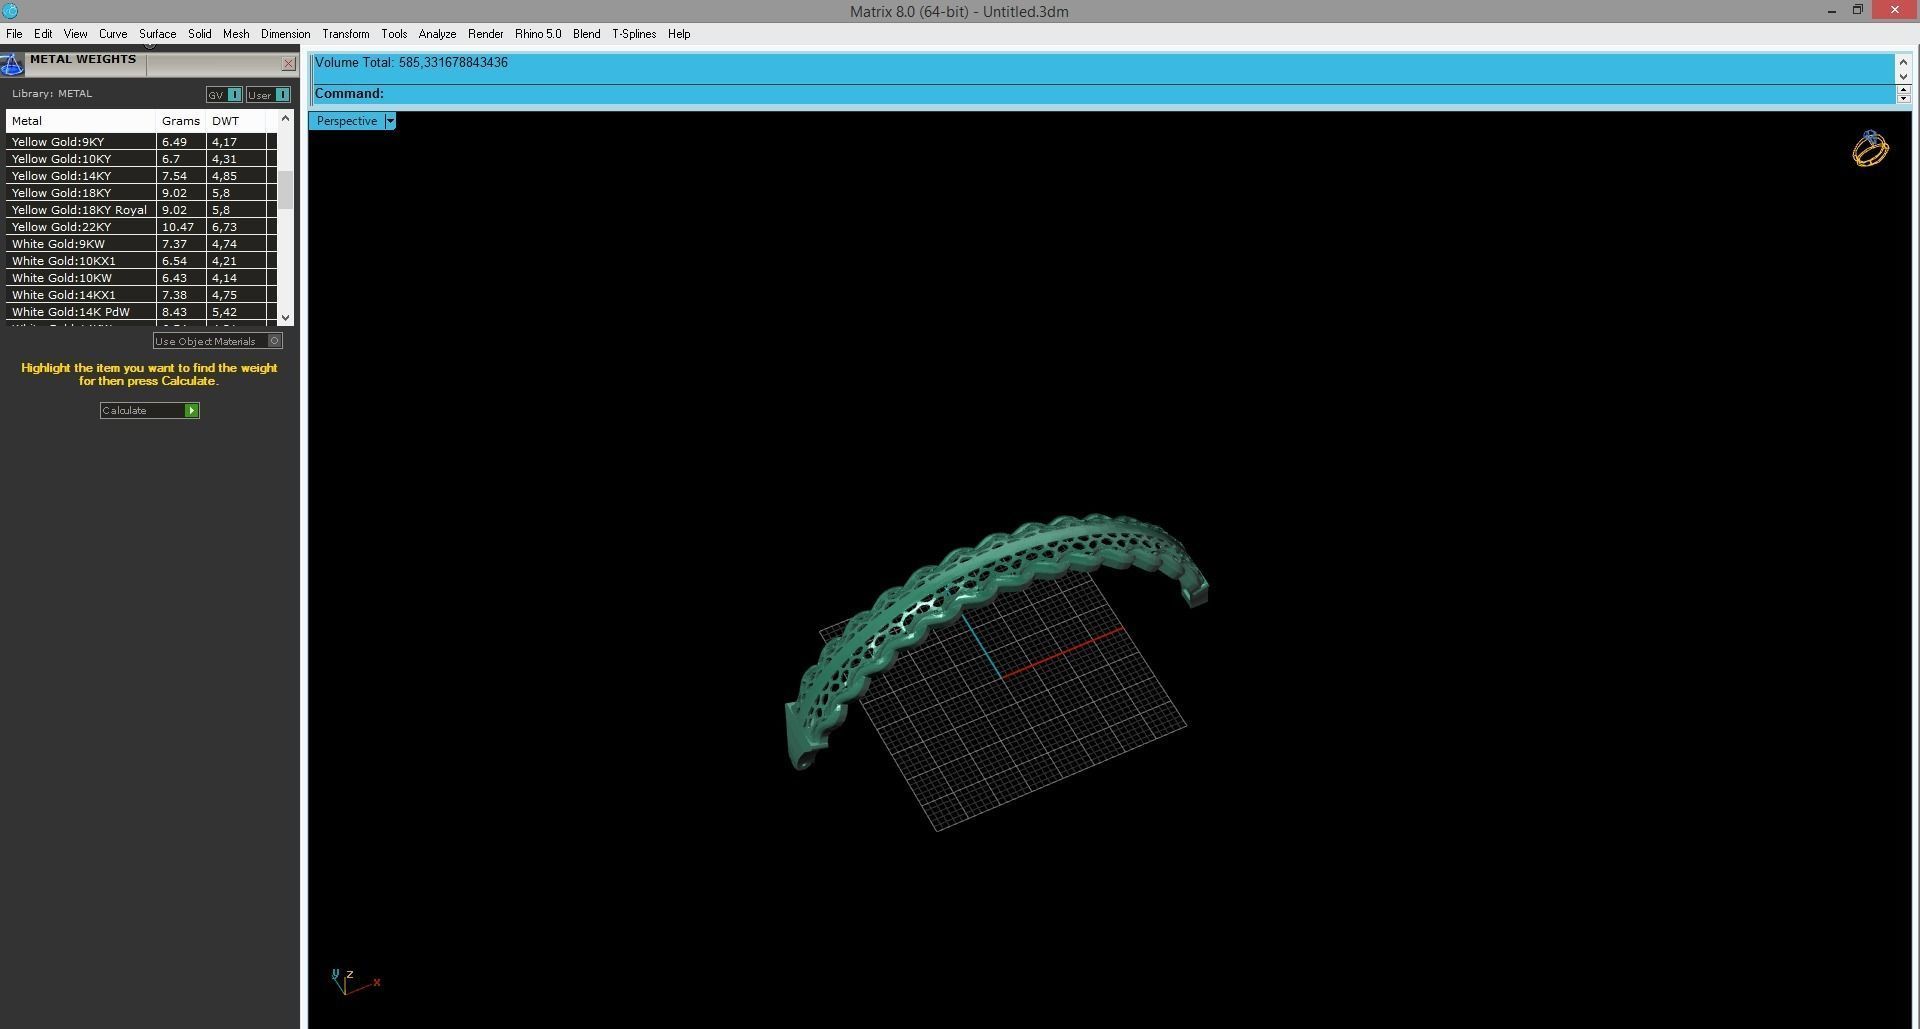The height and width of the screenshot is (1029, 1920).
Task: Select the White Gold:10KX1 row
Action: tap(141, 261)
